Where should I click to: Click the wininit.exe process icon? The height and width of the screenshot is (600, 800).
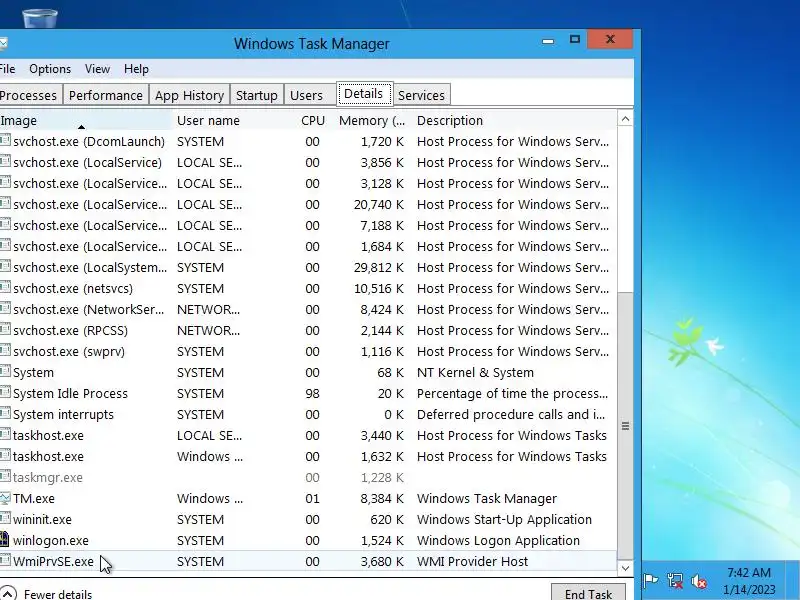tap(5, 519)
